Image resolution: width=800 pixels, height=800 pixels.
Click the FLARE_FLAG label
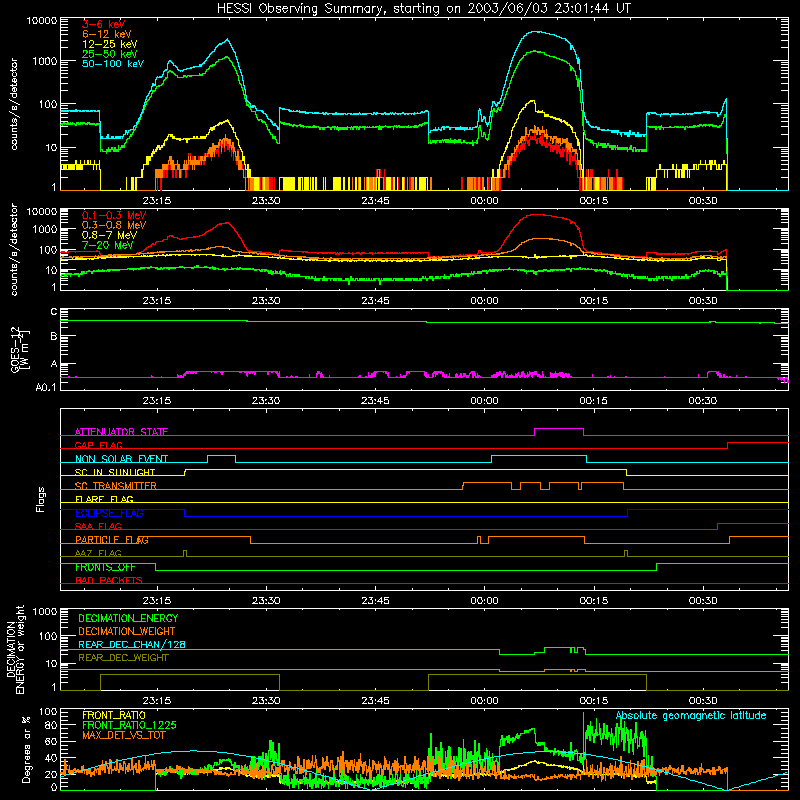click(104, 499)
